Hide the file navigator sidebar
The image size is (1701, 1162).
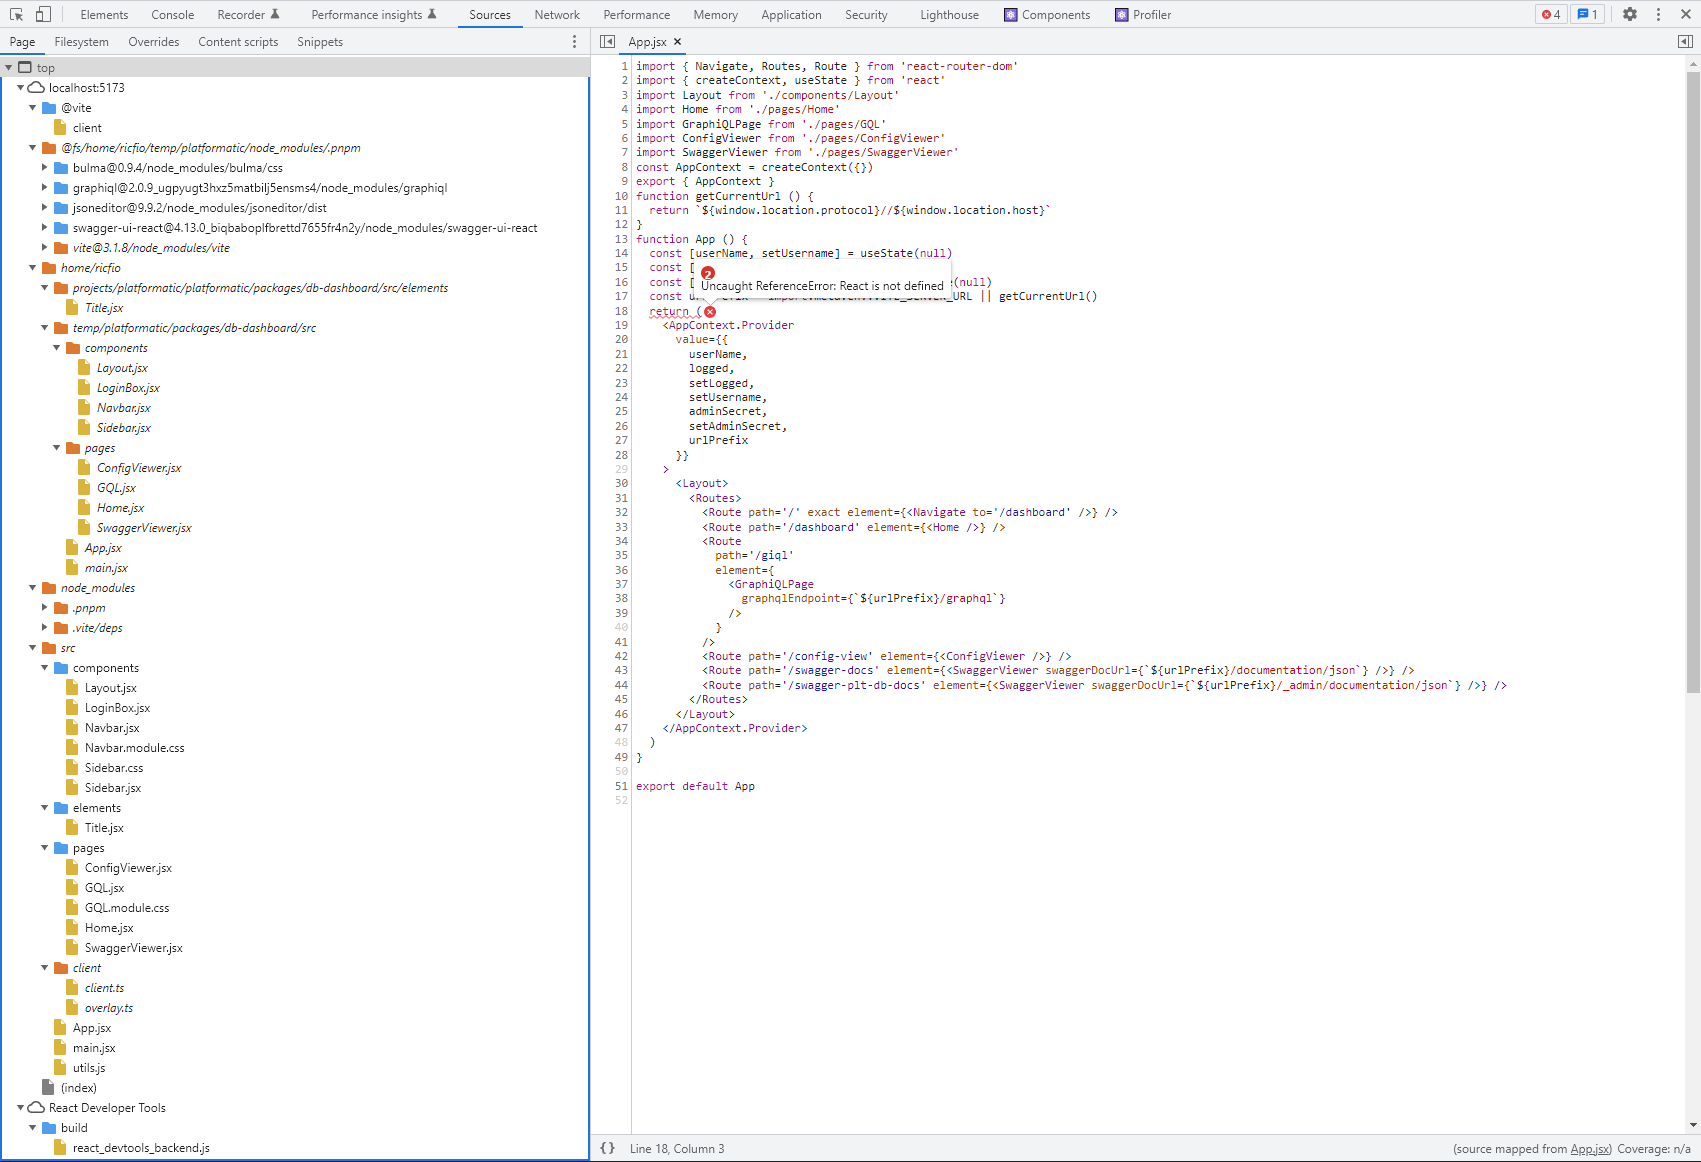(x=607, y=42)
